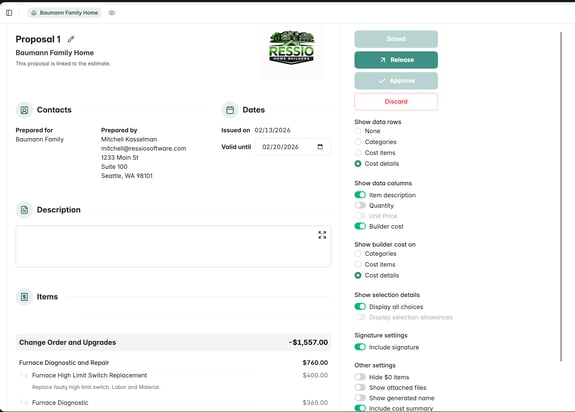This screenshot has height=412, width=575.
Task: Click the eye preview icon beside the tab
Action: (112, 13)
